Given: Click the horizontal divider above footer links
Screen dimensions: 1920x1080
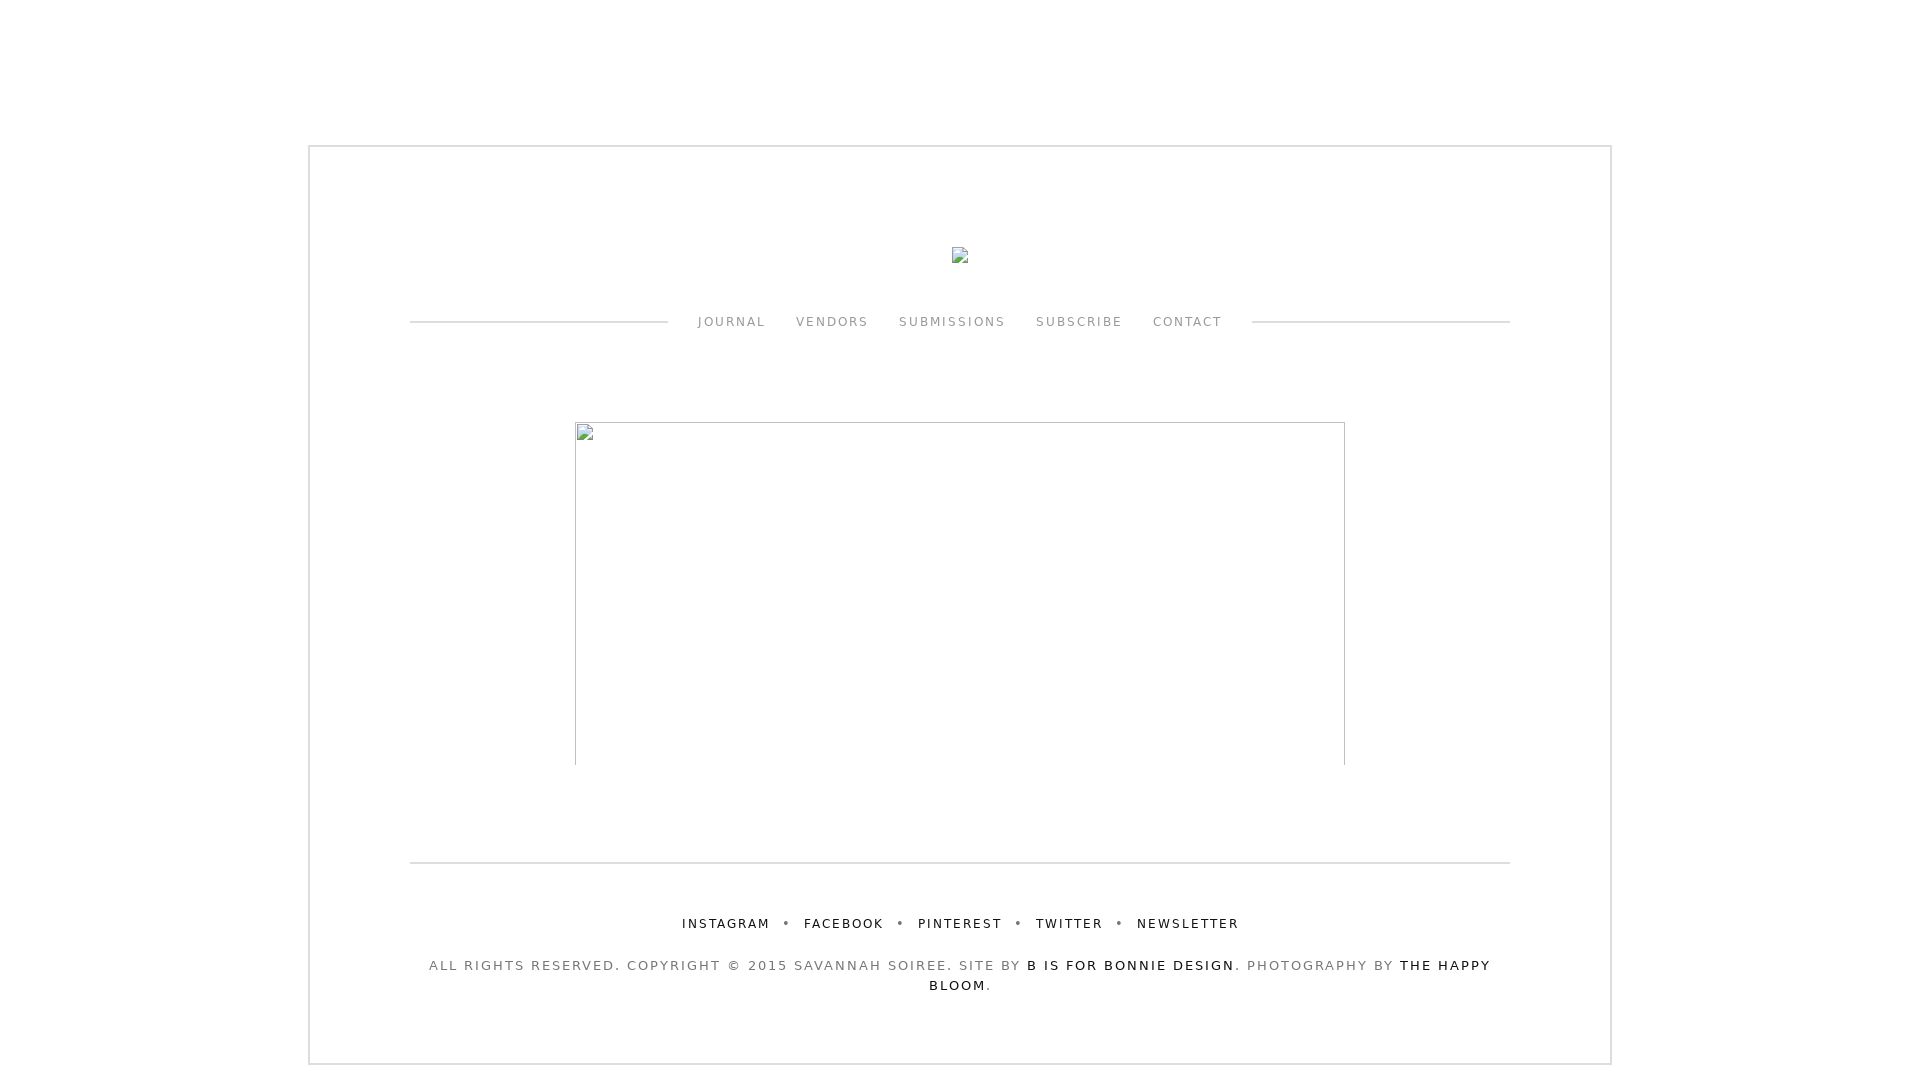Looking at the screenshot, I should pos(960,862).
